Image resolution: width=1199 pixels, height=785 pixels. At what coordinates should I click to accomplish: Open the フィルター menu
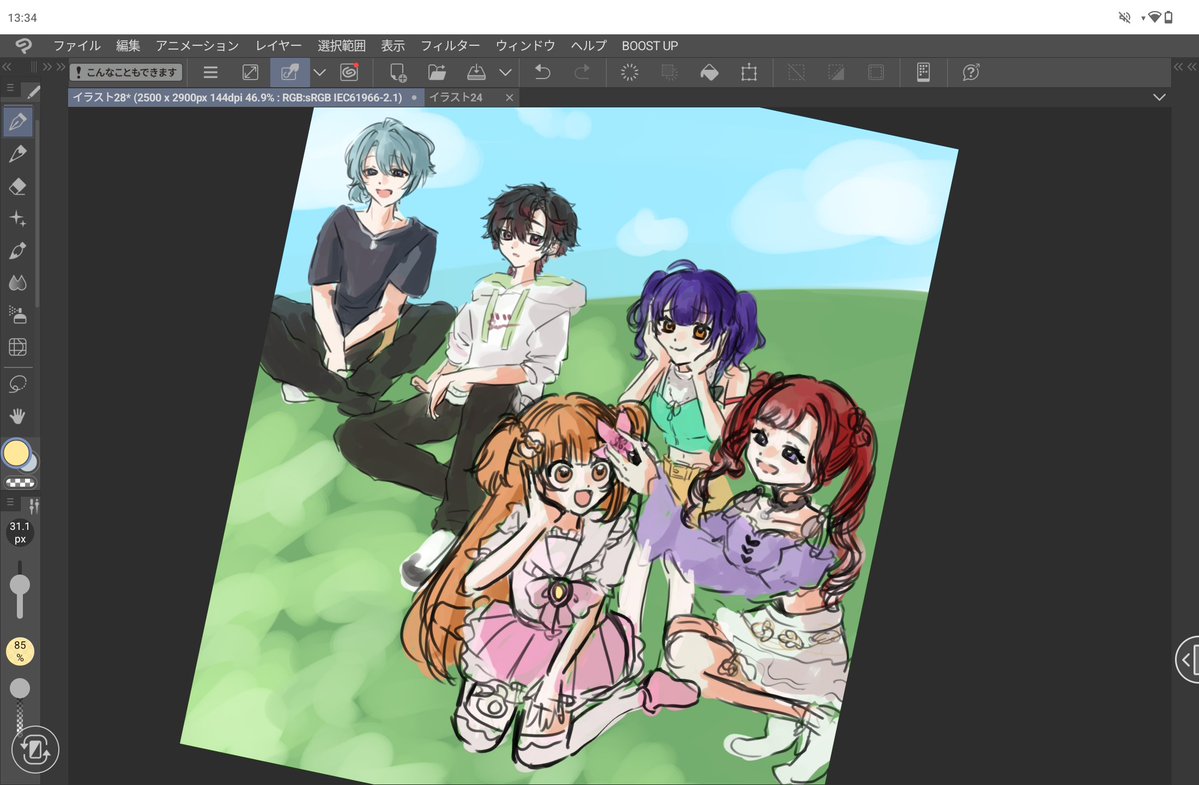click(450, 46)
